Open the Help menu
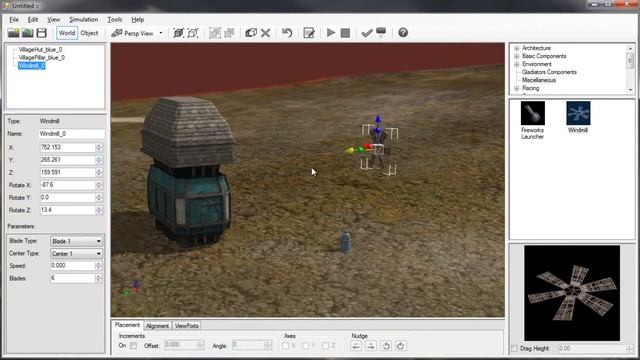The image size is (640, 360). [x=138, y=20]
